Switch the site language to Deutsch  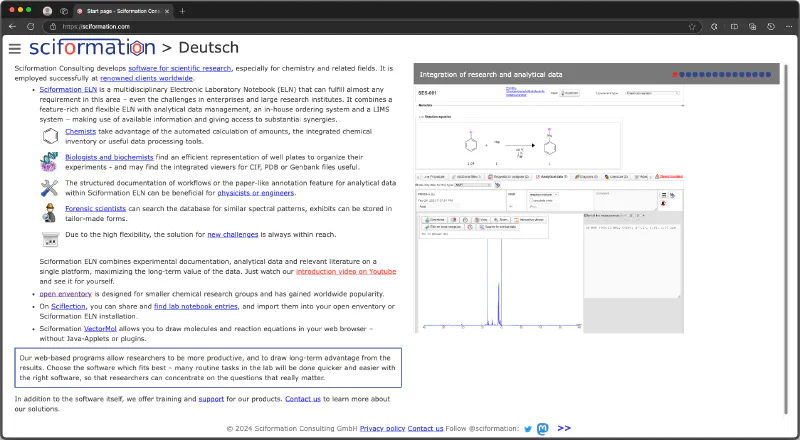(208, 47)
